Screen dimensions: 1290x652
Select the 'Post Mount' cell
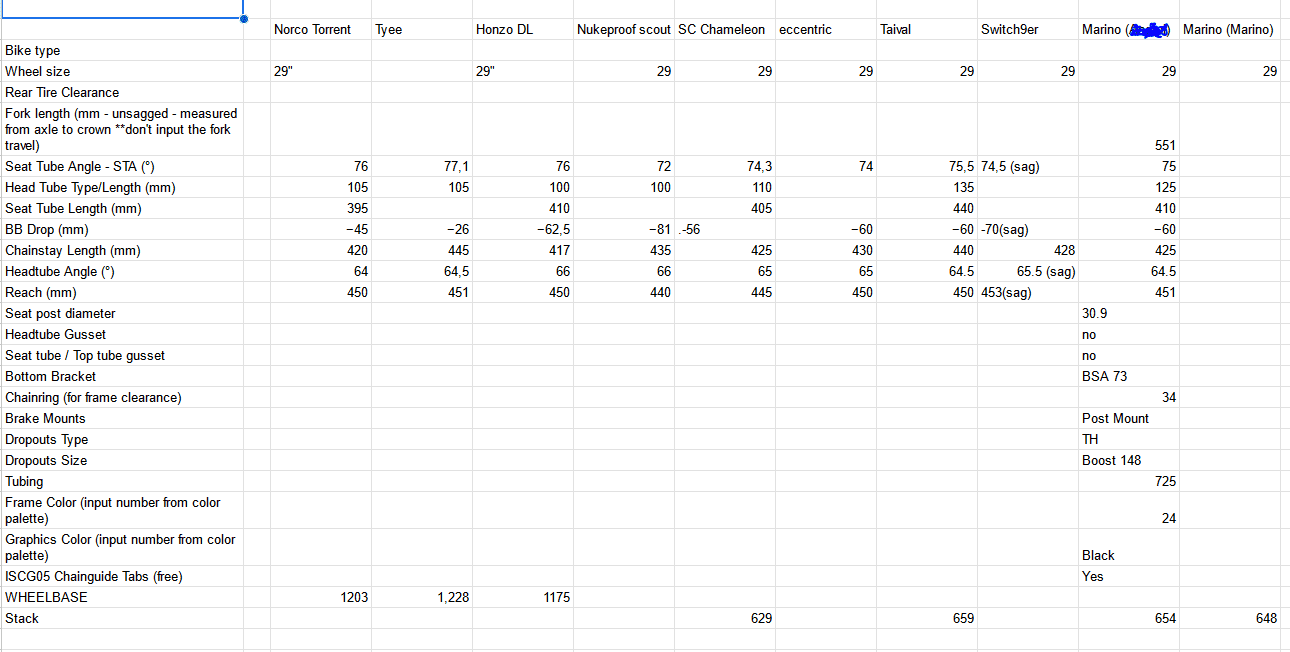(x=1129, y=419)
